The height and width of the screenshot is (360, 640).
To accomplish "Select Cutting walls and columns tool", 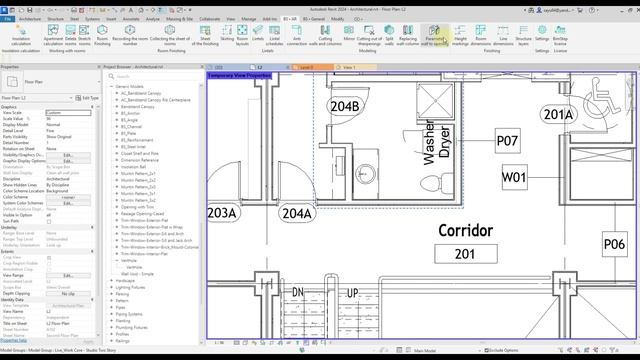I will 325,35.
